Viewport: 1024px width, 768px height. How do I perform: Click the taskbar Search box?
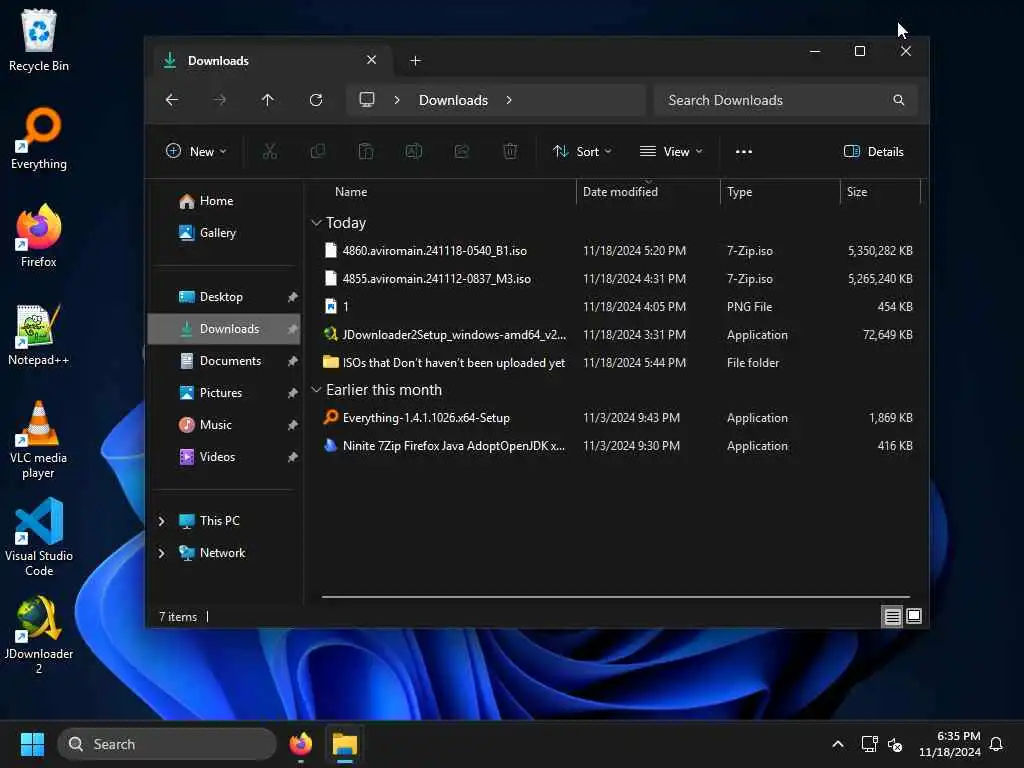(x=167, y=744)
